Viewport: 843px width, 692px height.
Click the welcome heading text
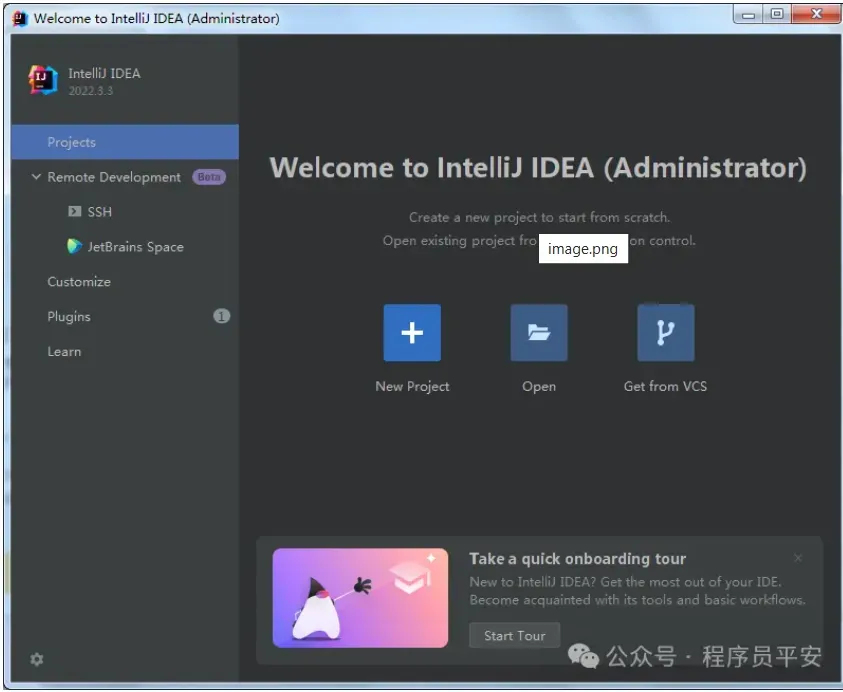tap(538, 167)
